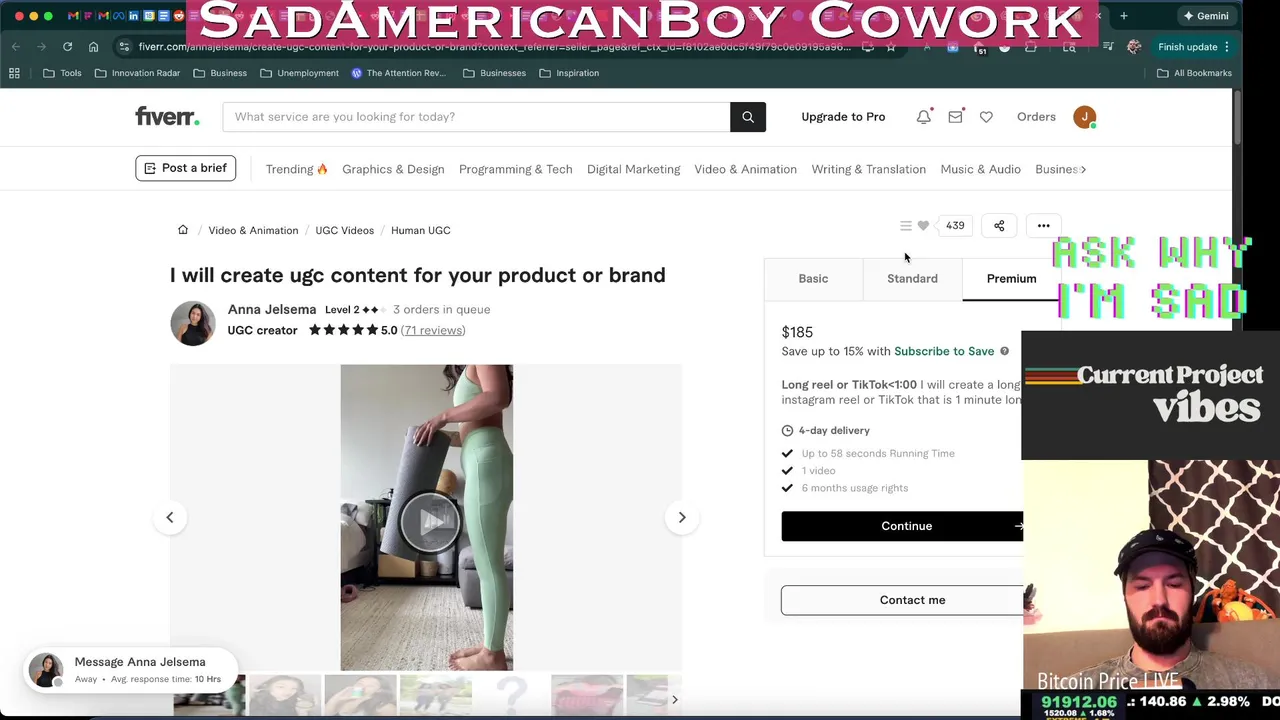Open the favorites heart lists icon

point(986,117)
